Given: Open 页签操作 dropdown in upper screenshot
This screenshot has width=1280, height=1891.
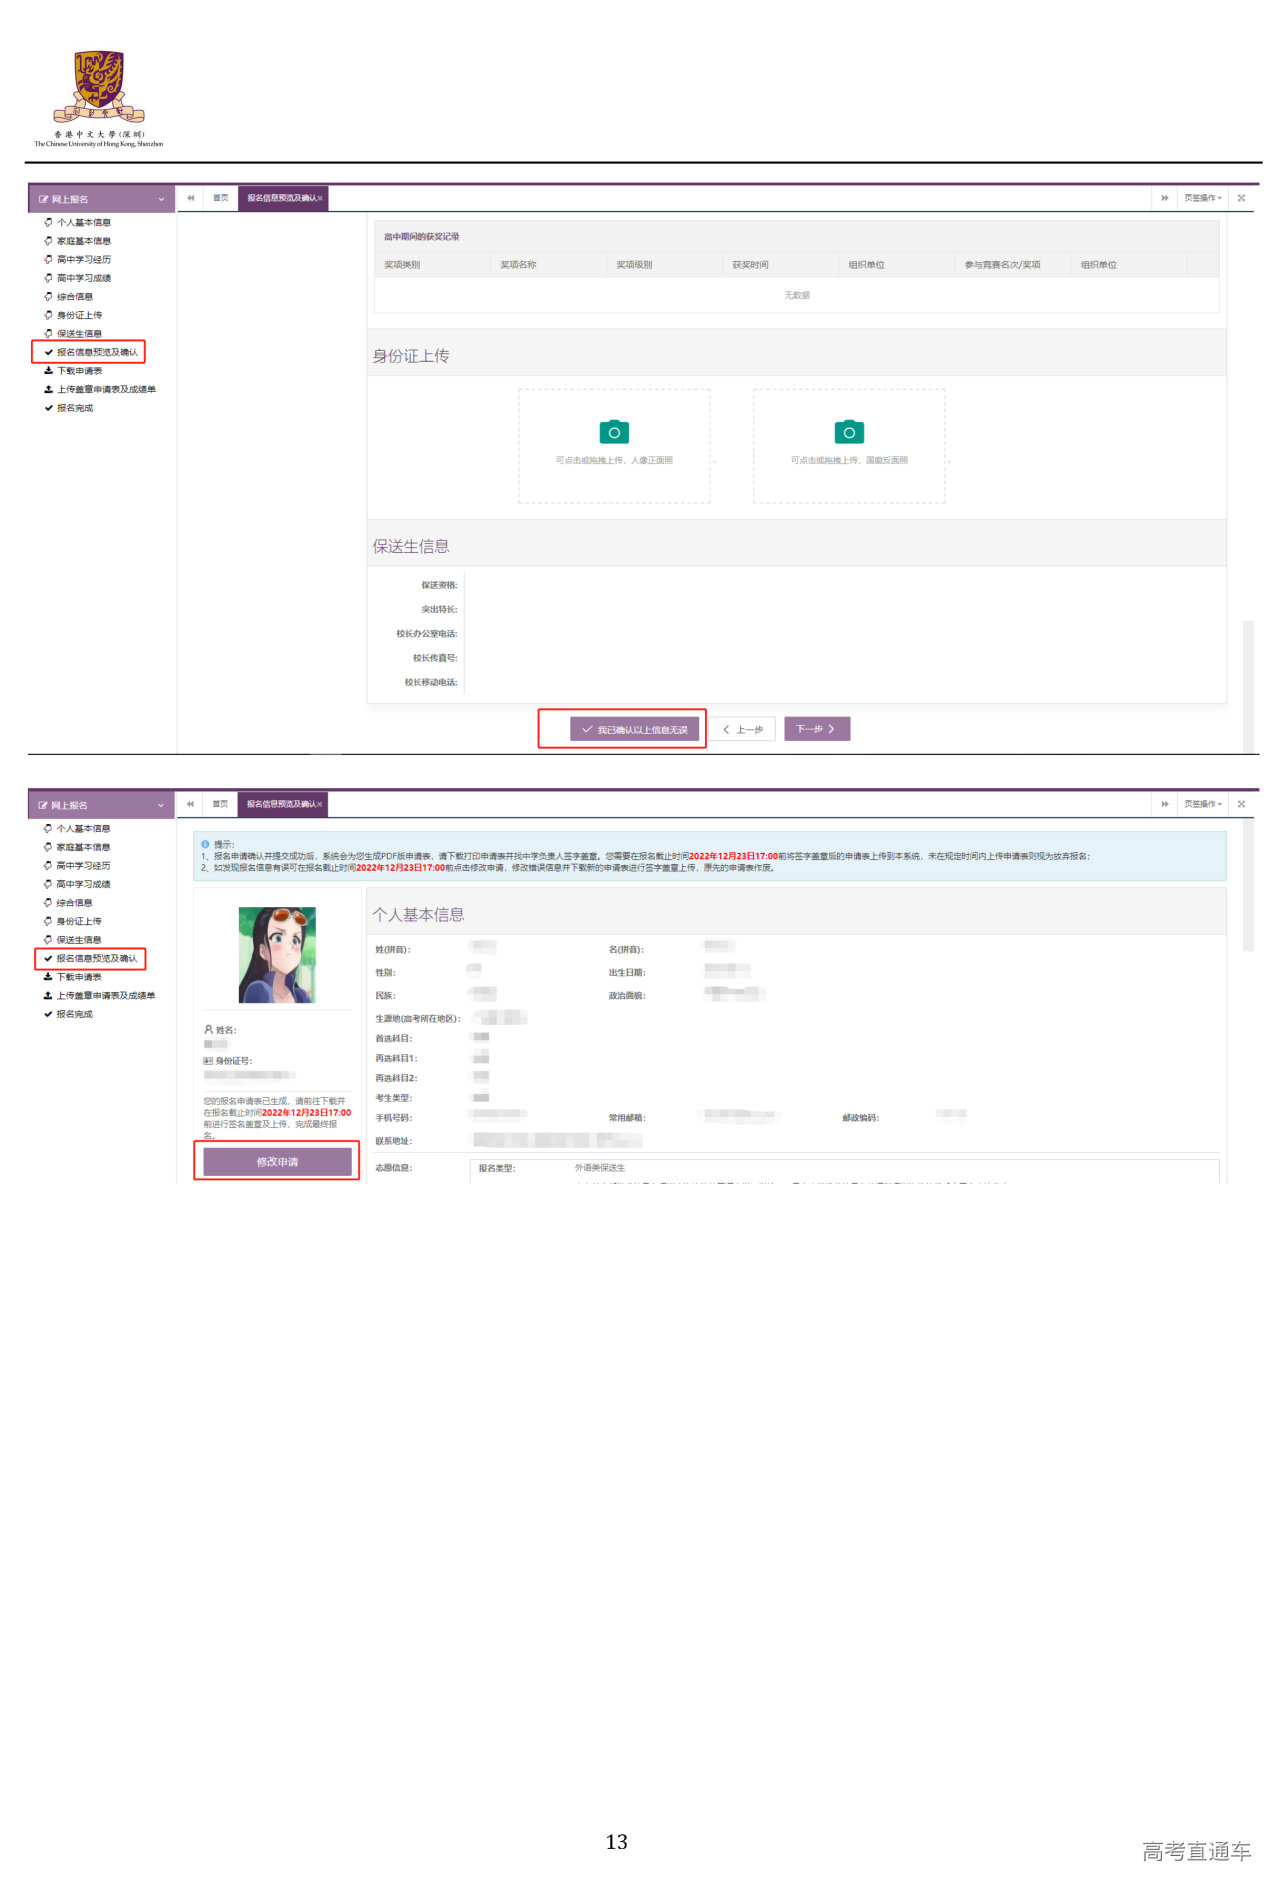Looking at the screenshot, I should [x=1202, y=198].
